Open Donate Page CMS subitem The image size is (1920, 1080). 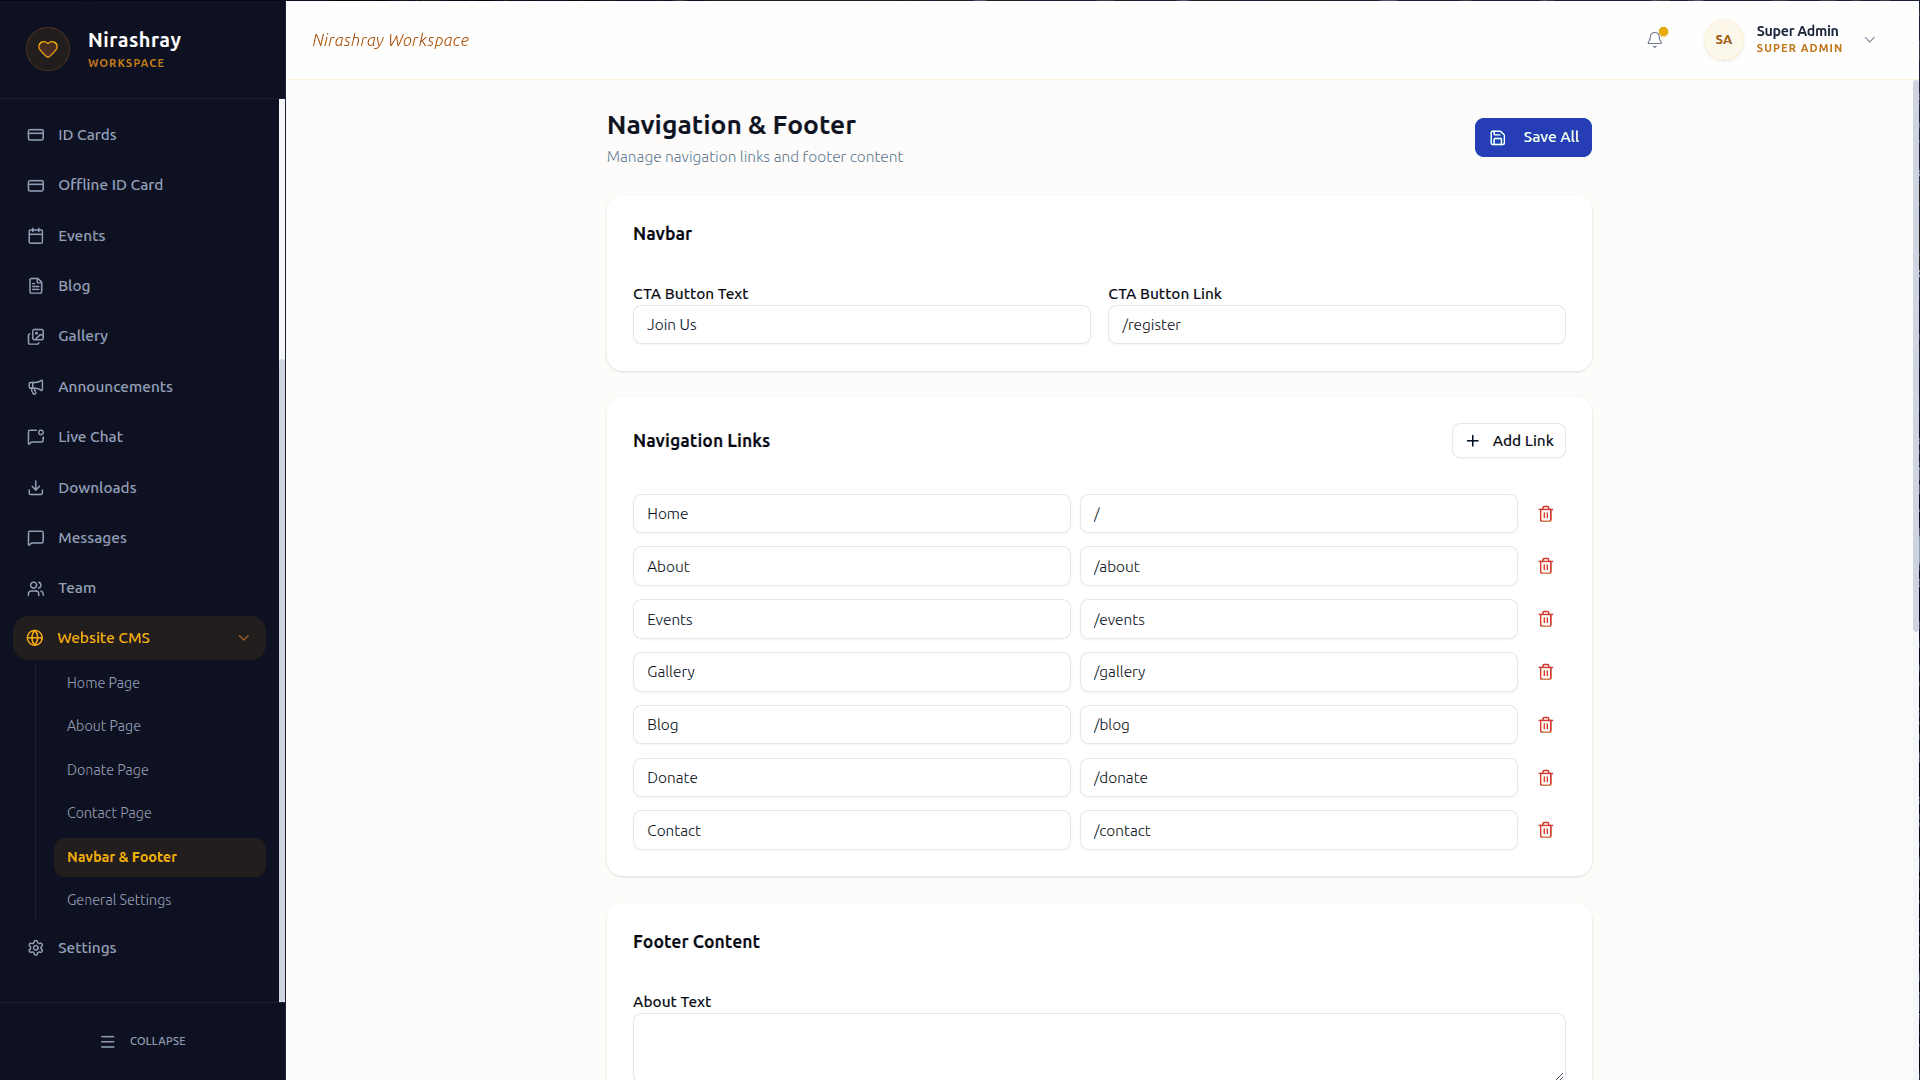click(x=160, y=770)
